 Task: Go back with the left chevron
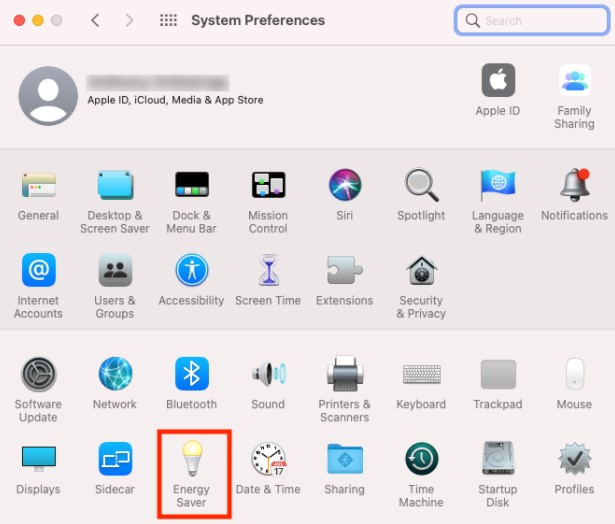tap(95, 20)
